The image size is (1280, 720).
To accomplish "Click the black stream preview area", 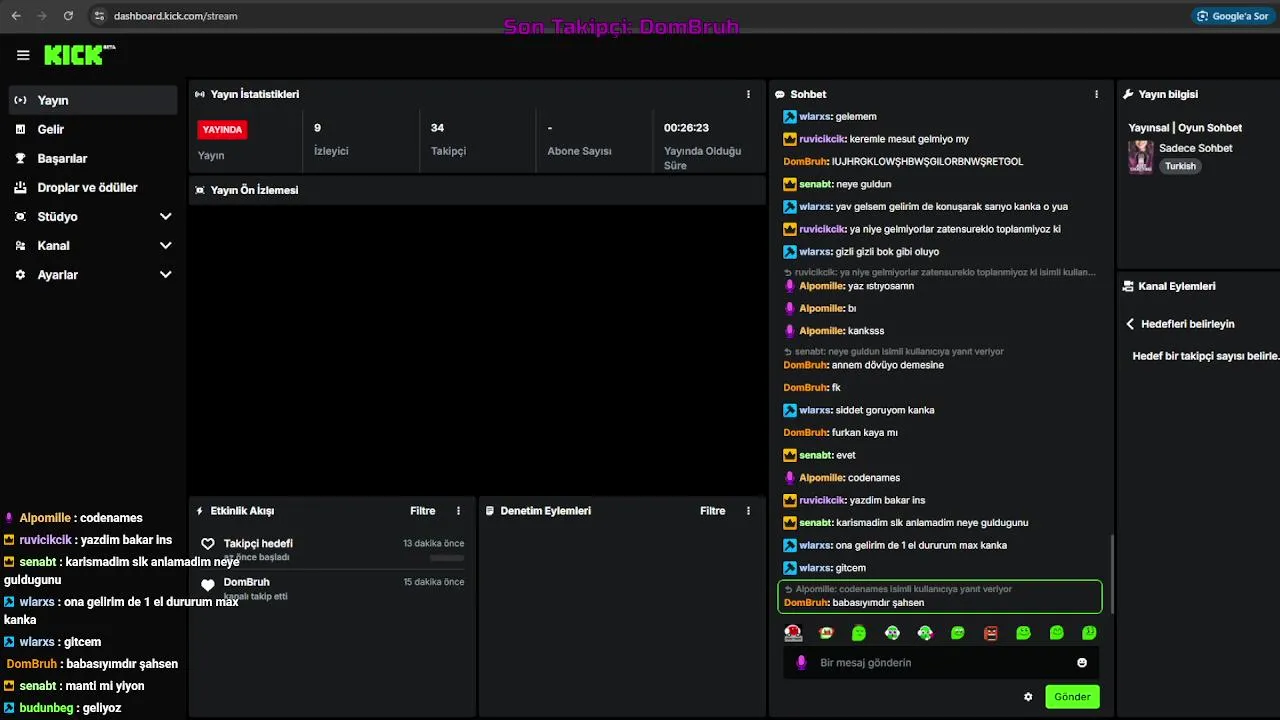I will 477,350.
